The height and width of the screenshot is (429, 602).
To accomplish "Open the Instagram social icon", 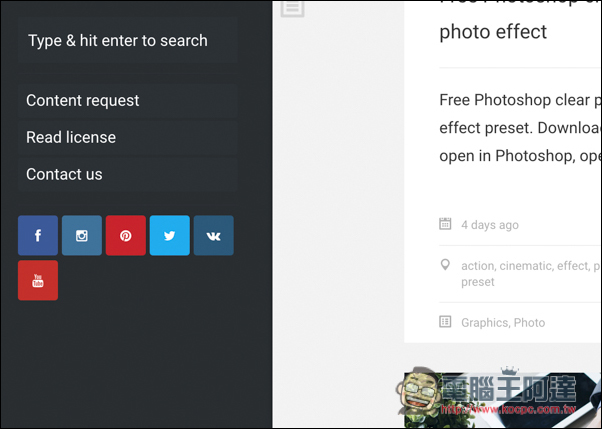I will (x=82, y=235).
